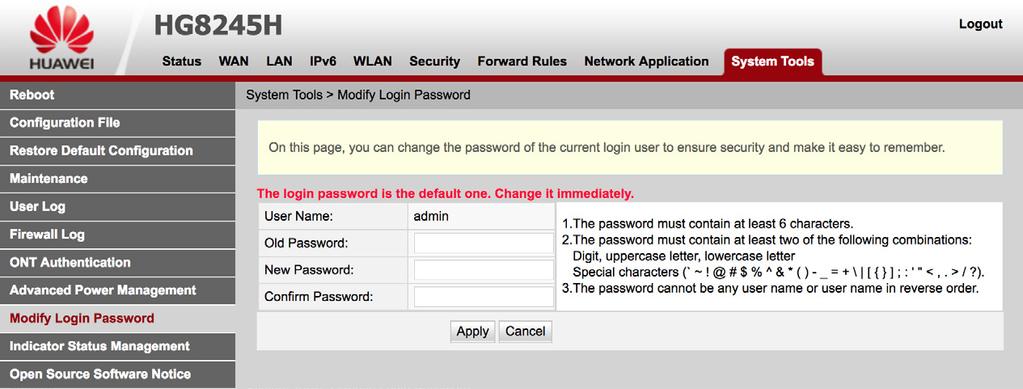Click the Cancel button

pos(525,332)
